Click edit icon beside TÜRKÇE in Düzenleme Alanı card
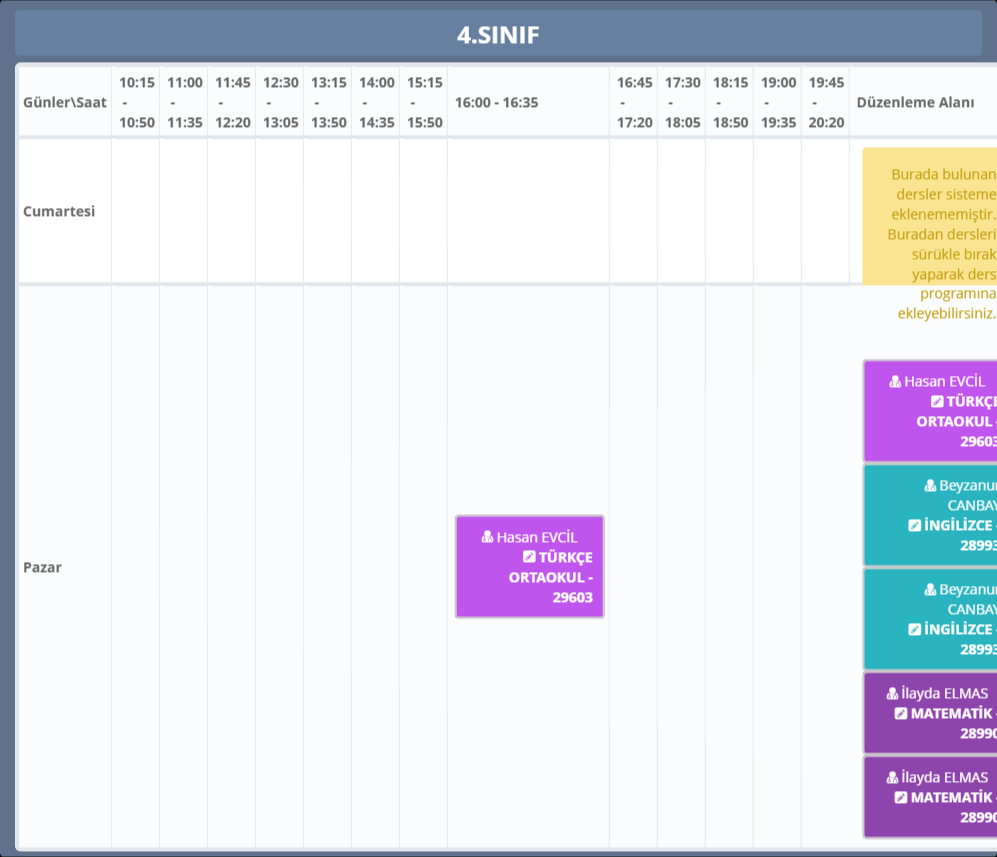The image size is (997, 857). [x=937, y=401]
